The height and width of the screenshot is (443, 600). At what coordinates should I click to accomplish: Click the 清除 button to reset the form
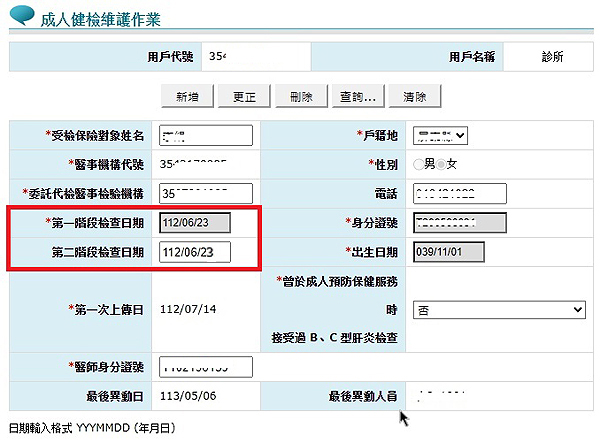[415, 97]
